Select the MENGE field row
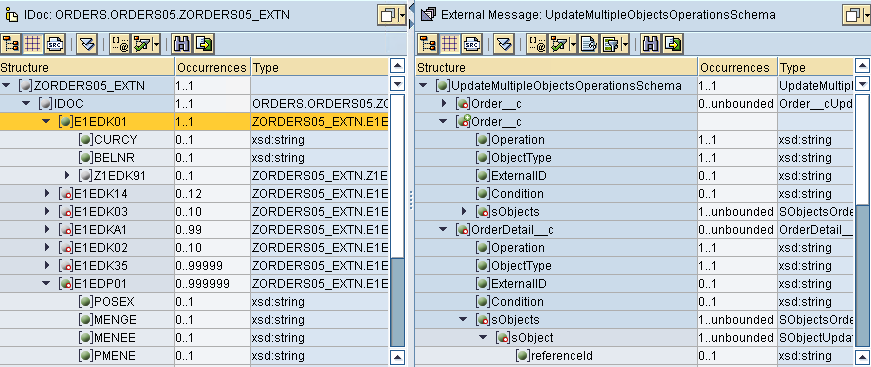This screenshot has height=367, width=871. [194, 320]
